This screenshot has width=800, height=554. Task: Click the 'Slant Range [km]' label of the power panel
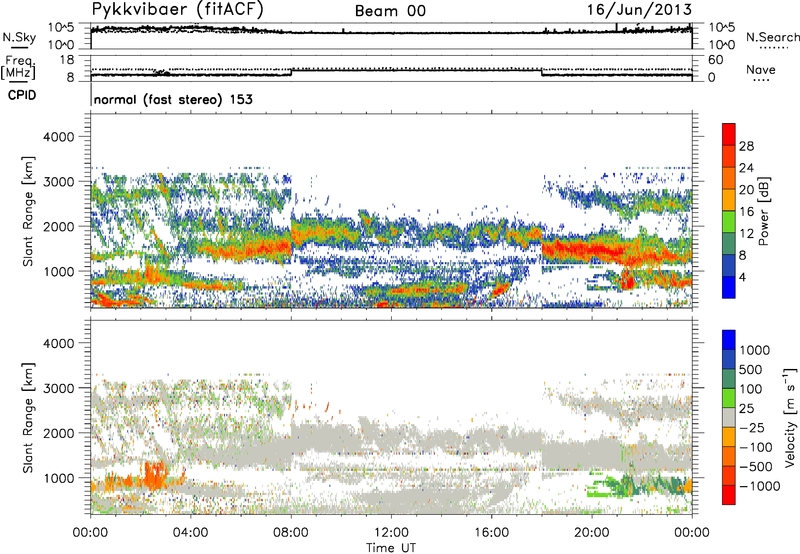coord(28,211)
